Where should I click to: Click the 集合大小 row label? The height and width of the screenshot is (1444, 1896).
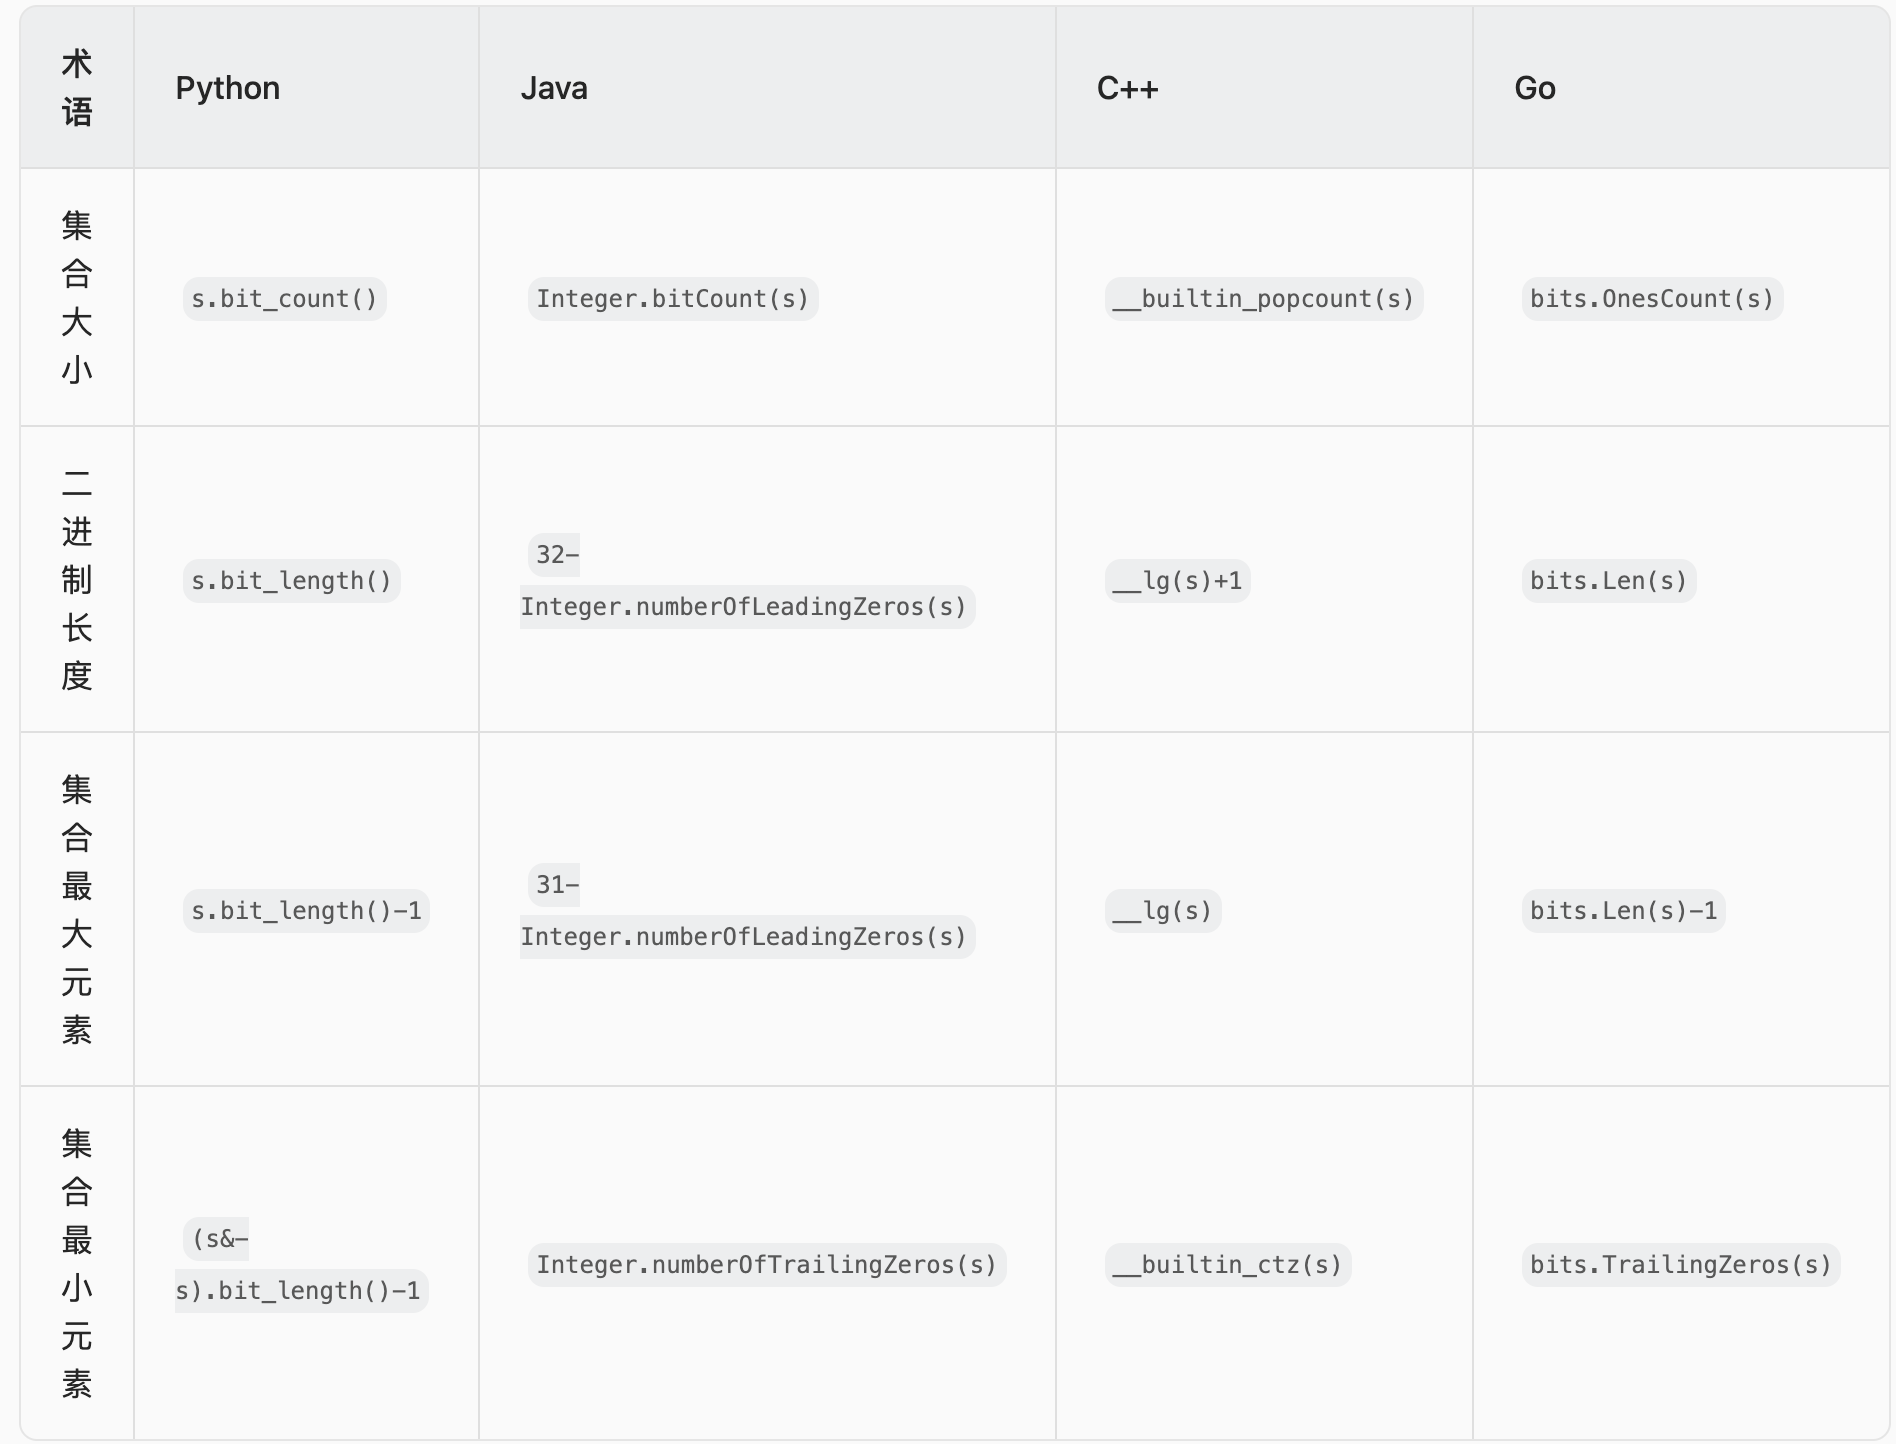(x=77, y=297)
